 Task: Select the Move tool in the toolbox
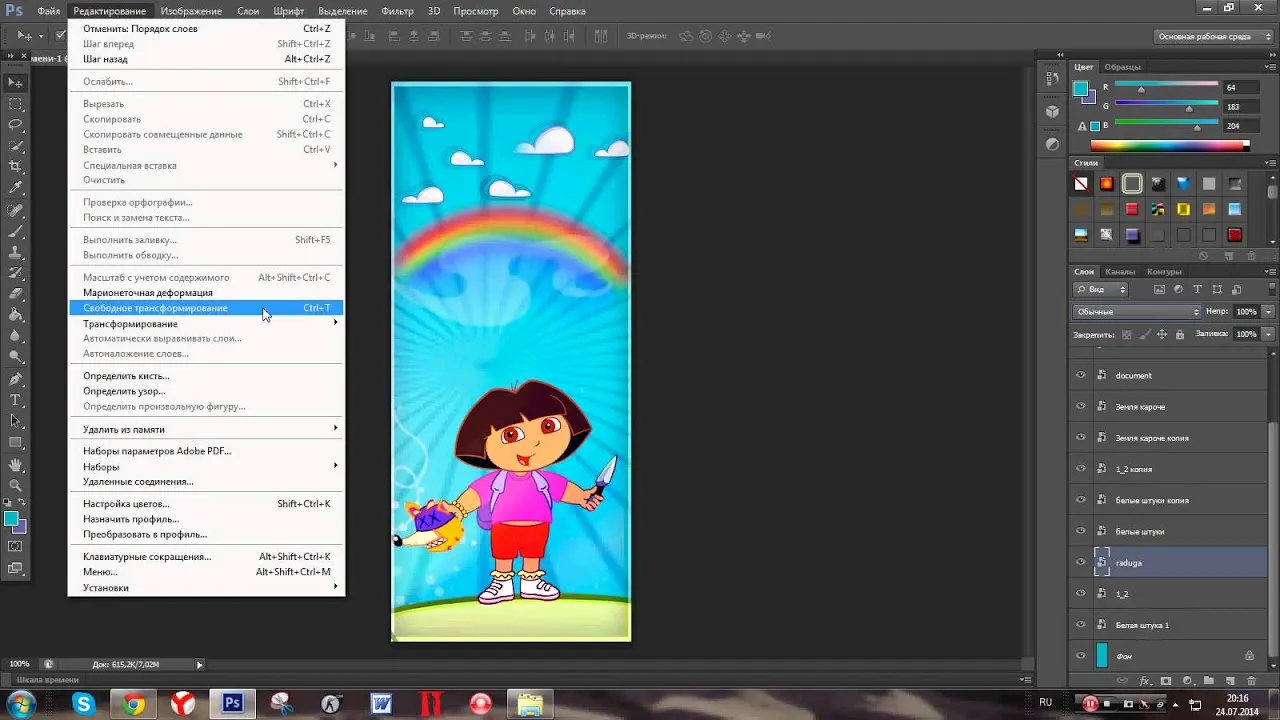click(x=15, y=82)
